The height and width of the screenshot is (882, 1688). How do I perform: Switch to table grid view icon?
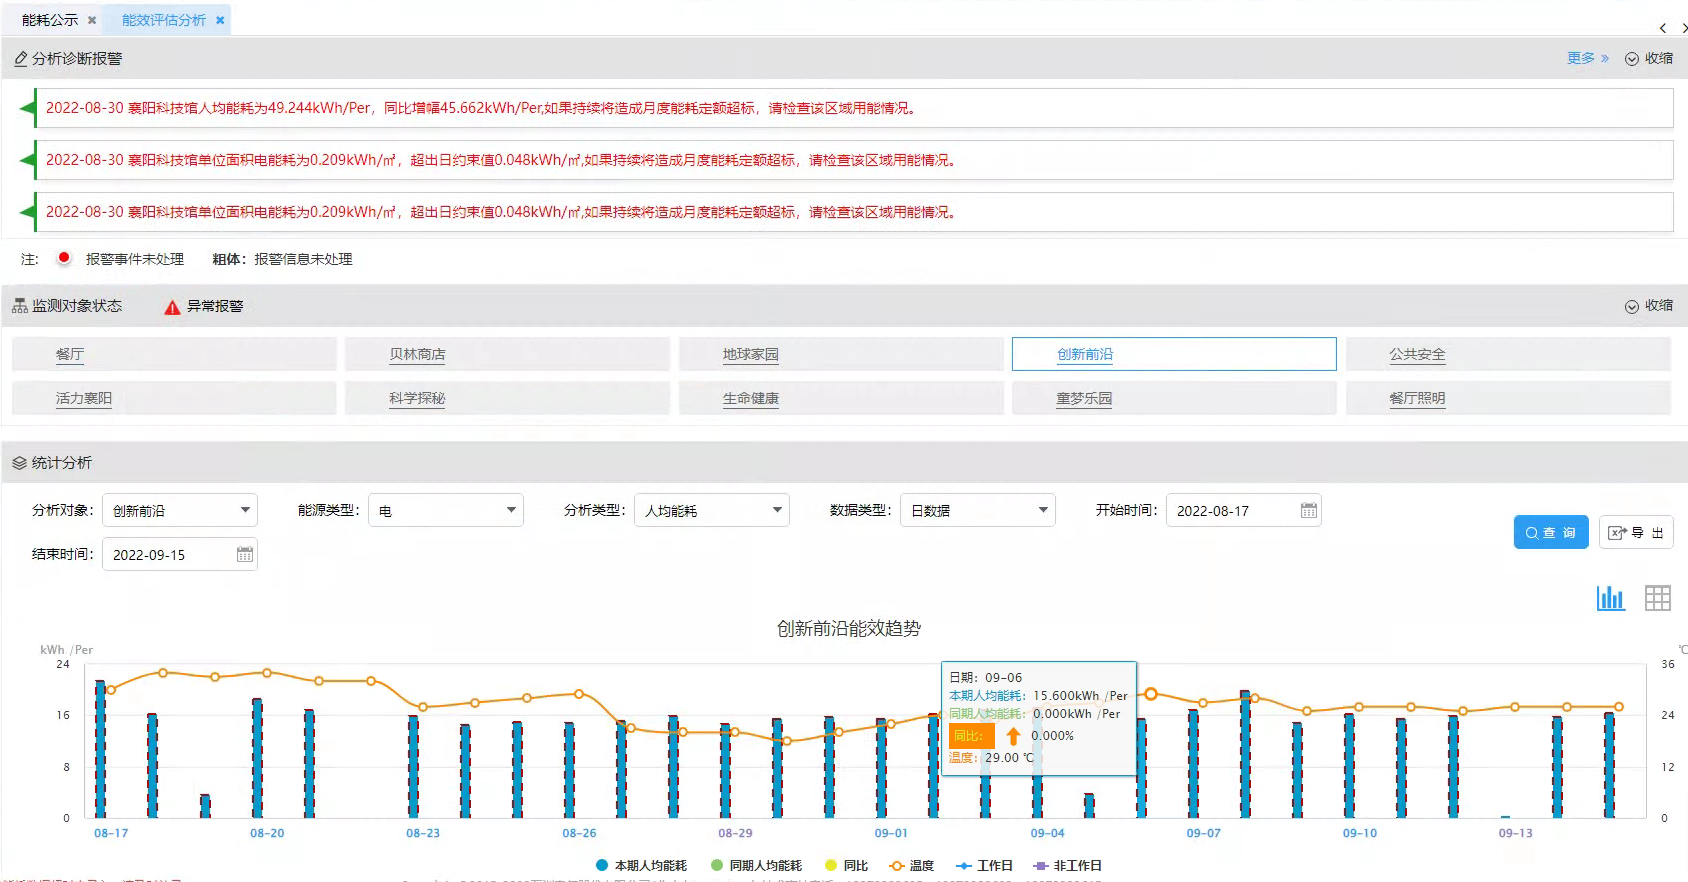[x=1657, y=598]
